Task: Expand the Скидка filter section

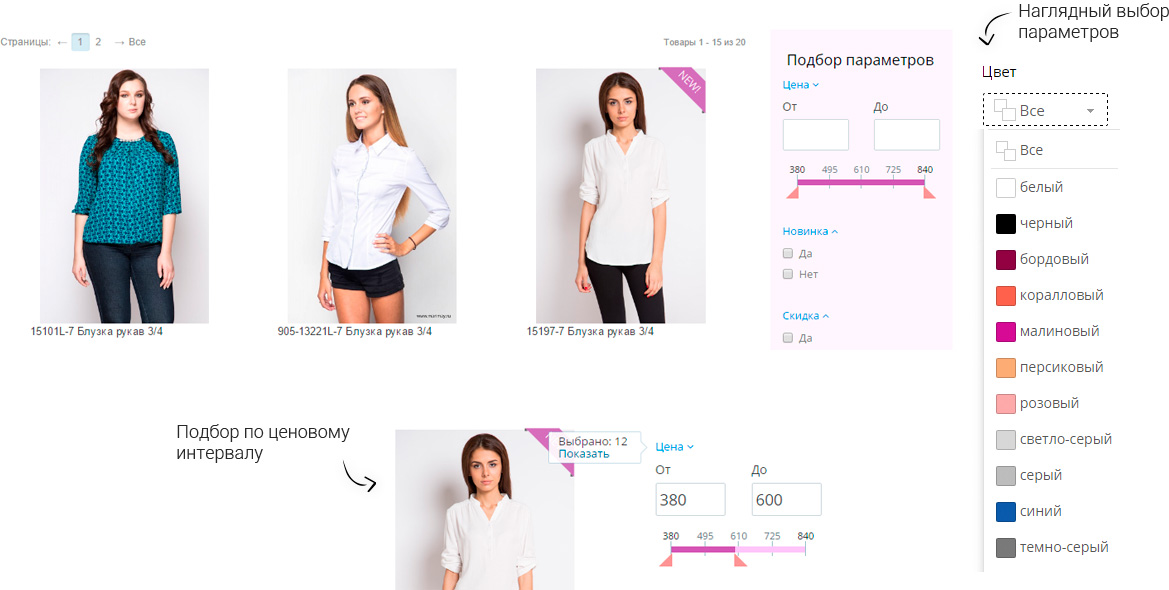Action: [x=806, y=316]
